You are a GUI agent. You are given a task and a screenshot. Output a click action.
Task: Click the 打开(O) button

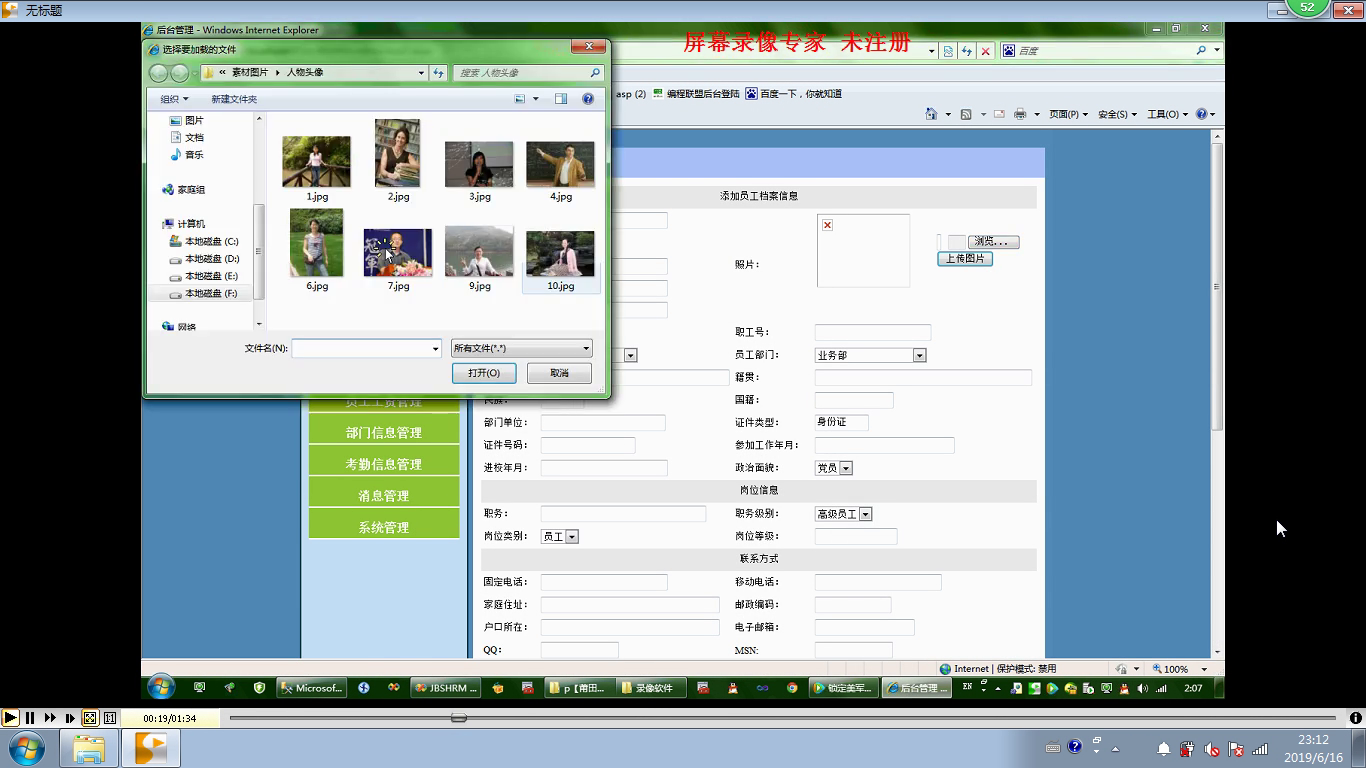(x=484, y=373)
